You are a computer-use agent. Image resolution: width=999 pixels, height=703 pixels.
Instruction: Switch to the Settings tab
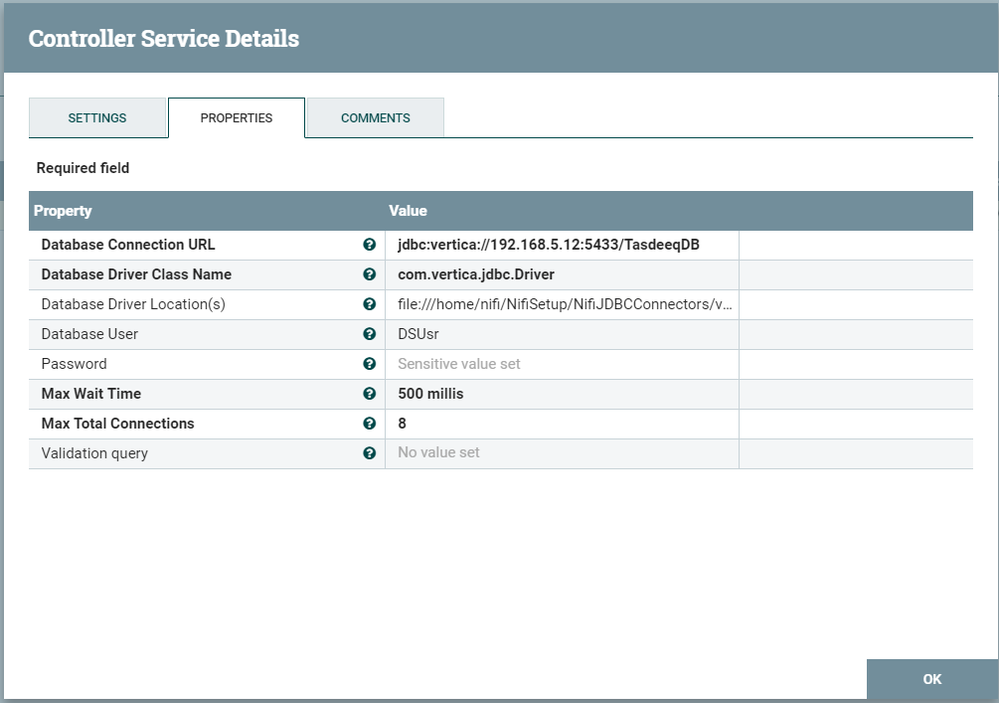pos(97,117)
